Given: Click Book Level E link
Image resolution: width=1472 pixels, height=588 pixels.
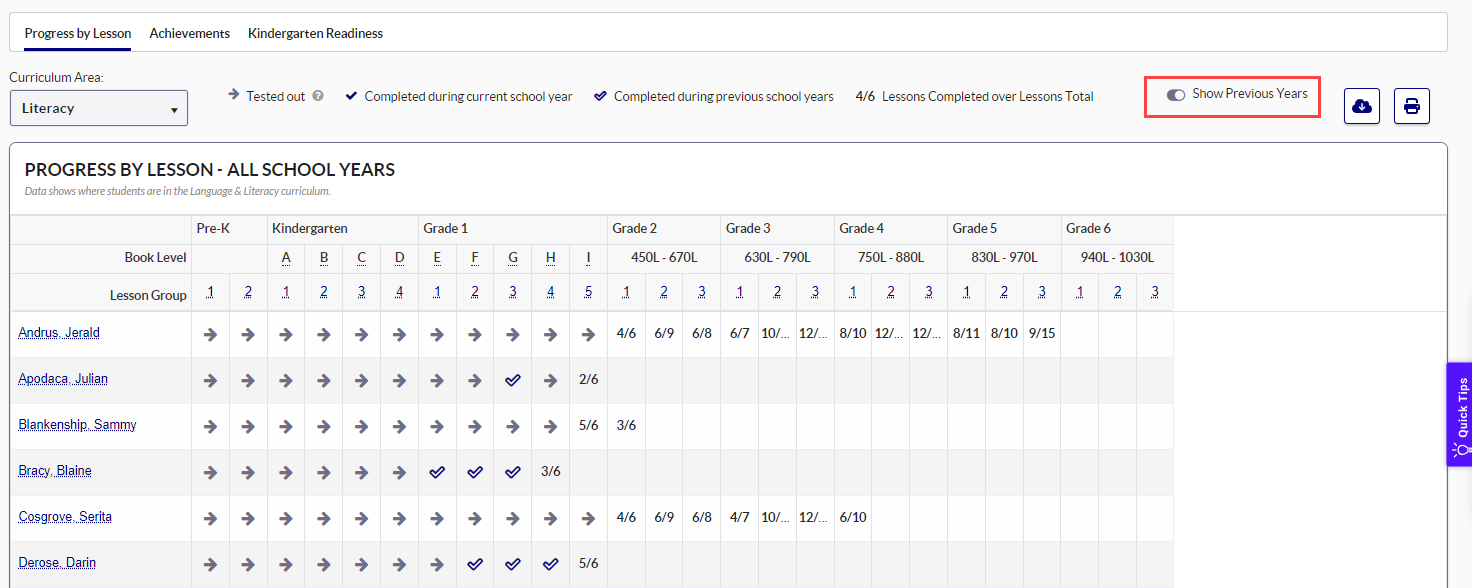Looking at the screenshot, I should point(437,258).
